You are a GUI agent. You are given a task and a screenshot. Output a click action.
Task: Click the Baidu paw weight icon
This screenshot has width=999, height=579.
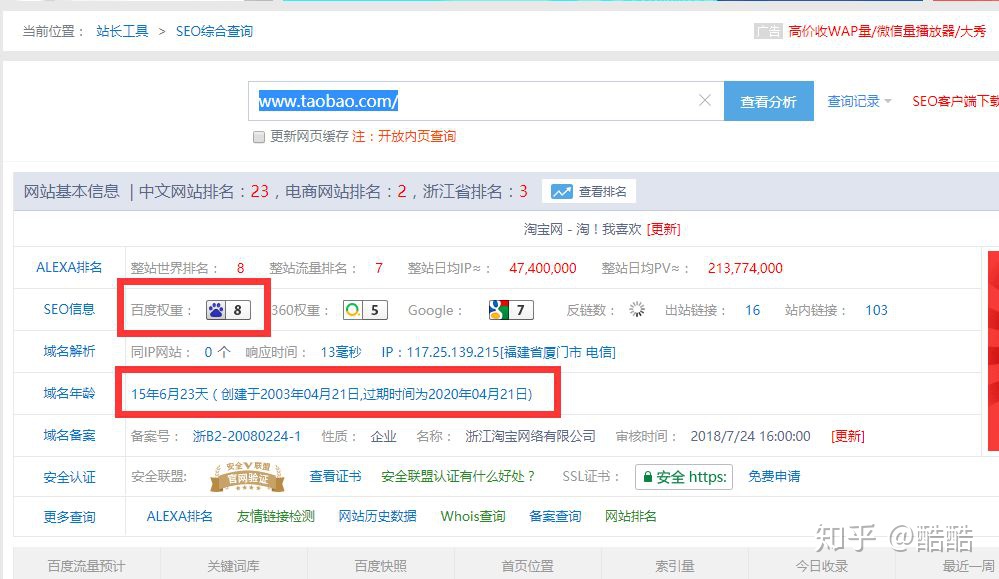(228, 310)
